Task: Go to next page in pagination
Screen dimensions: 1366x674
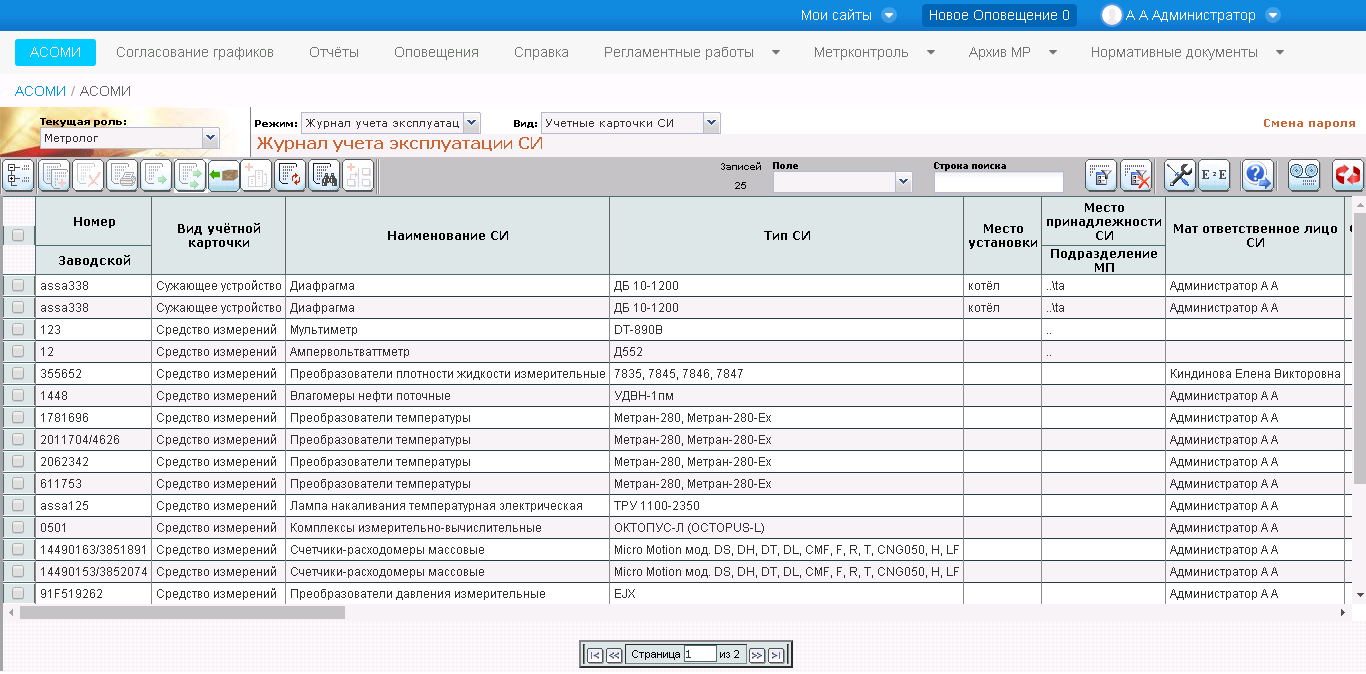Action: pos(757,655)
